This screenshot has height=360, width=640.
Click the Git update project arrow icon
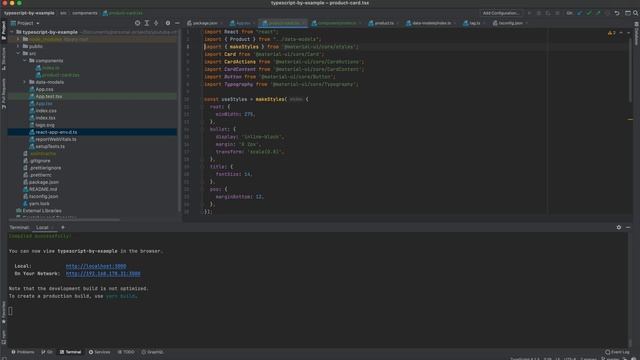[580, 13]
